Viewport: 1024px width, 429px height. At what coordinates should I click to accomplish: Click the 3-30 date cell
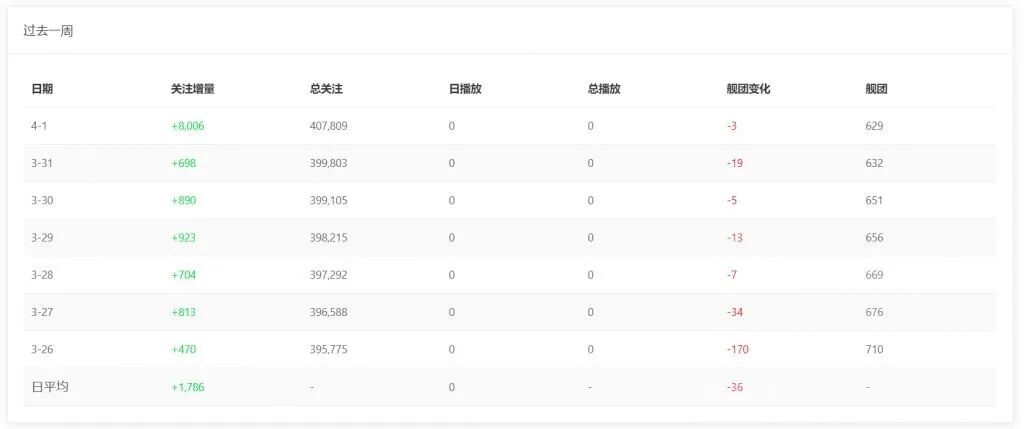[x=42, y=200]
